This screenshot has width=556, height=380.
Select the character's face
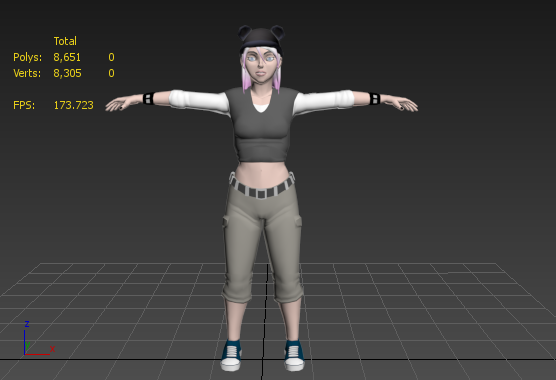[261, 66]
